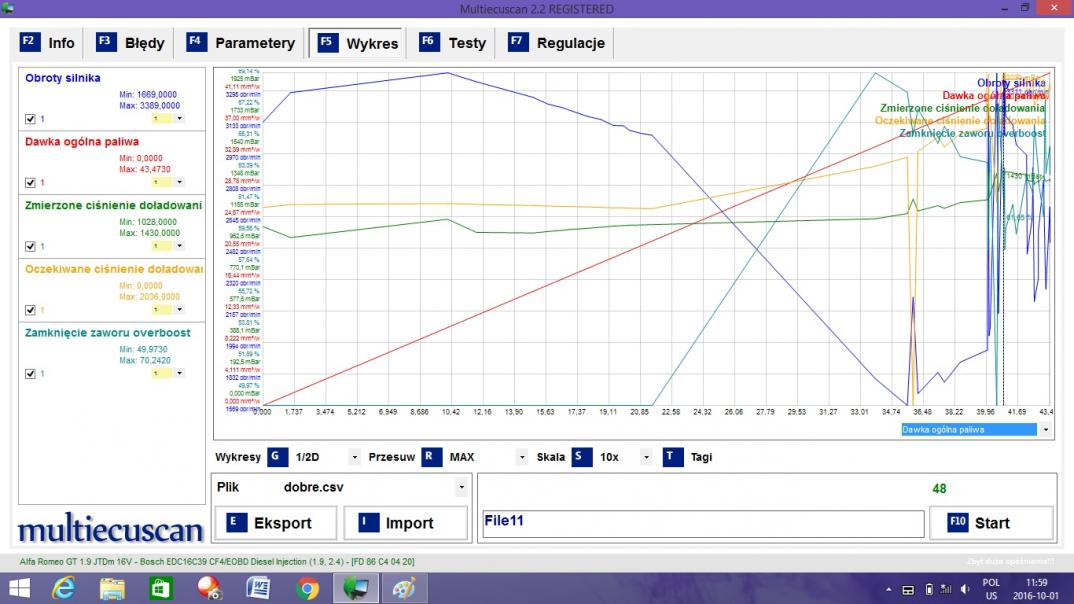The height and width of the screenshot is (604, 1074).
Task: Open yellow scale selector for Oczekiwane ciśnienie
Action: (x=168, y=310)
